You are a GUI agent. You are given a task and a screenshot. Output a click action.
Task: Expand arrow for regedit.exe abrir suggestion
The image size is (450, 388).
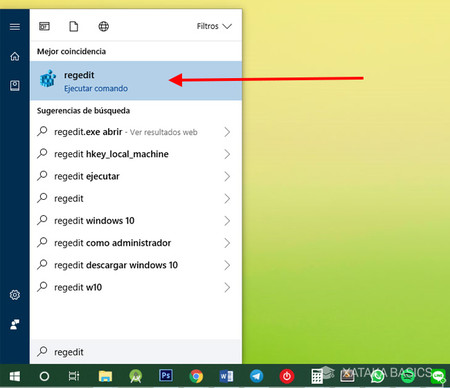[x=227, y=132]
